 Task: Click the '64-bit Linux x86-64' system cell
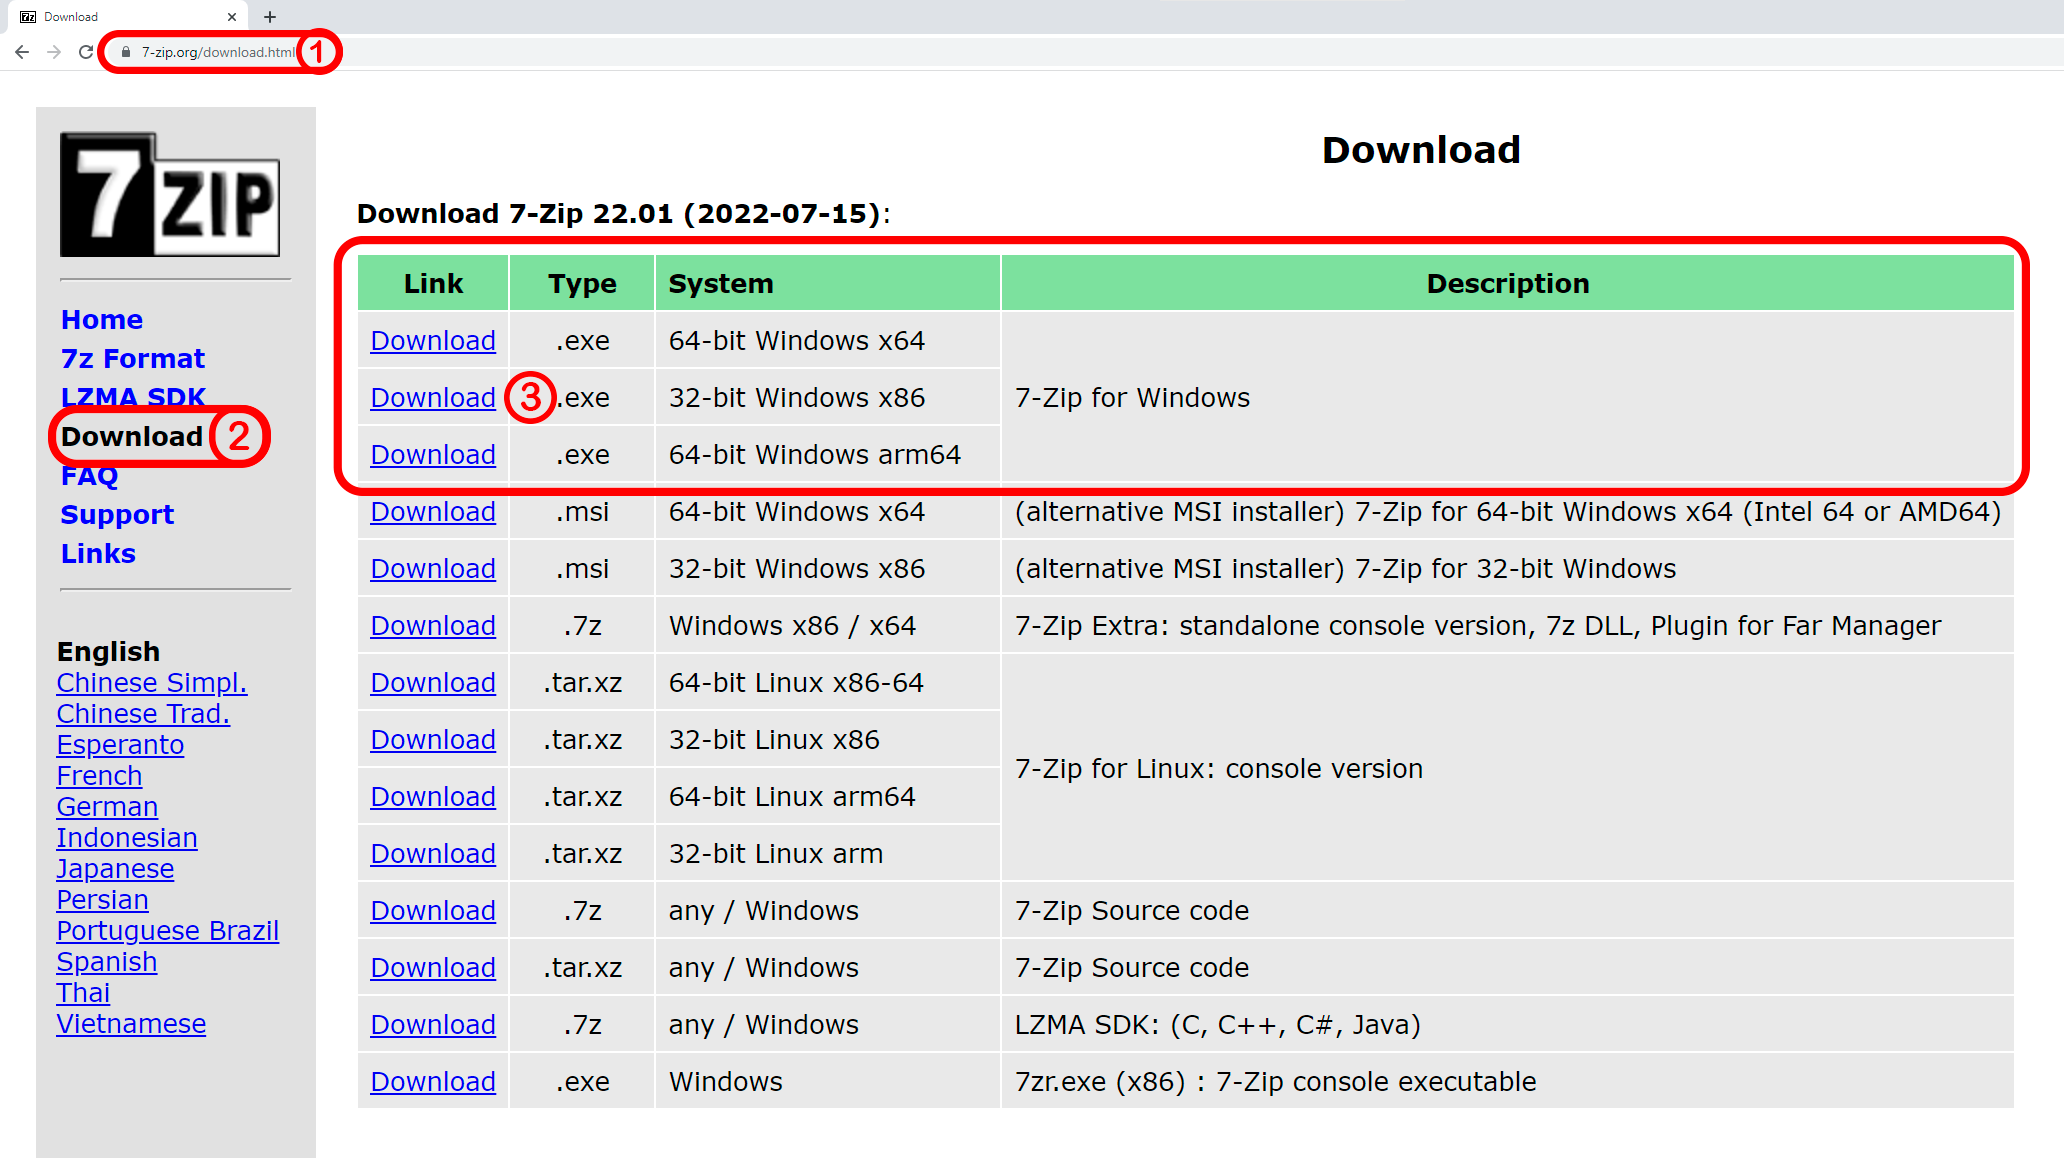tap(828, 683)
